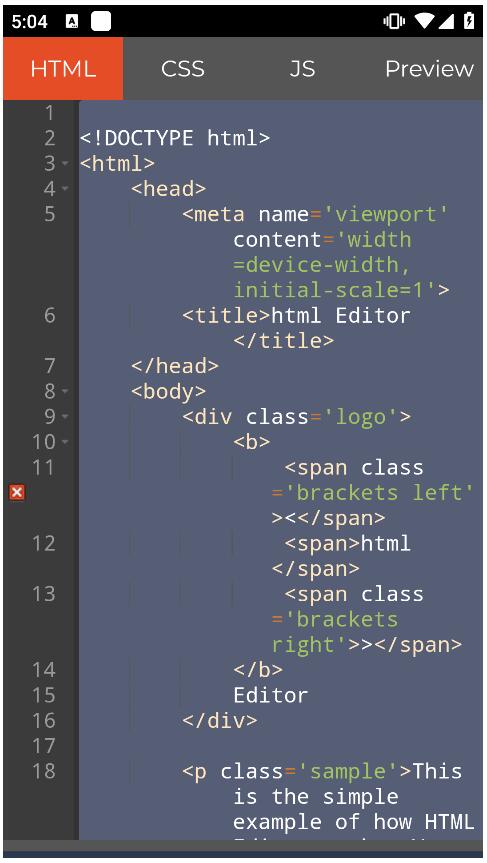This screenshot has height=863, width=487.
Task: Switch to the JS tab
Action: pos(302,69)
